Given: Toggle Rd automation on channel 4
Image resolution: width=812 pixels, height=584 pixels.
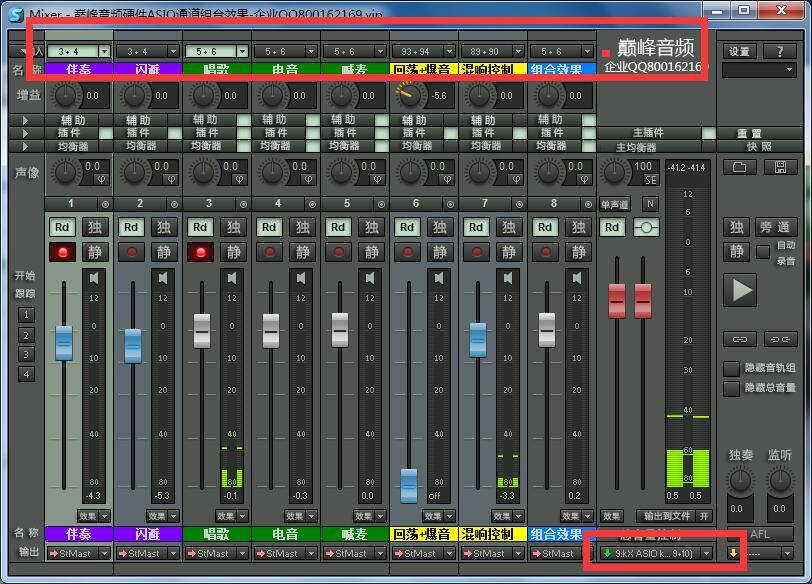Looking at the screenshot, I should click(x=269, y=227).
